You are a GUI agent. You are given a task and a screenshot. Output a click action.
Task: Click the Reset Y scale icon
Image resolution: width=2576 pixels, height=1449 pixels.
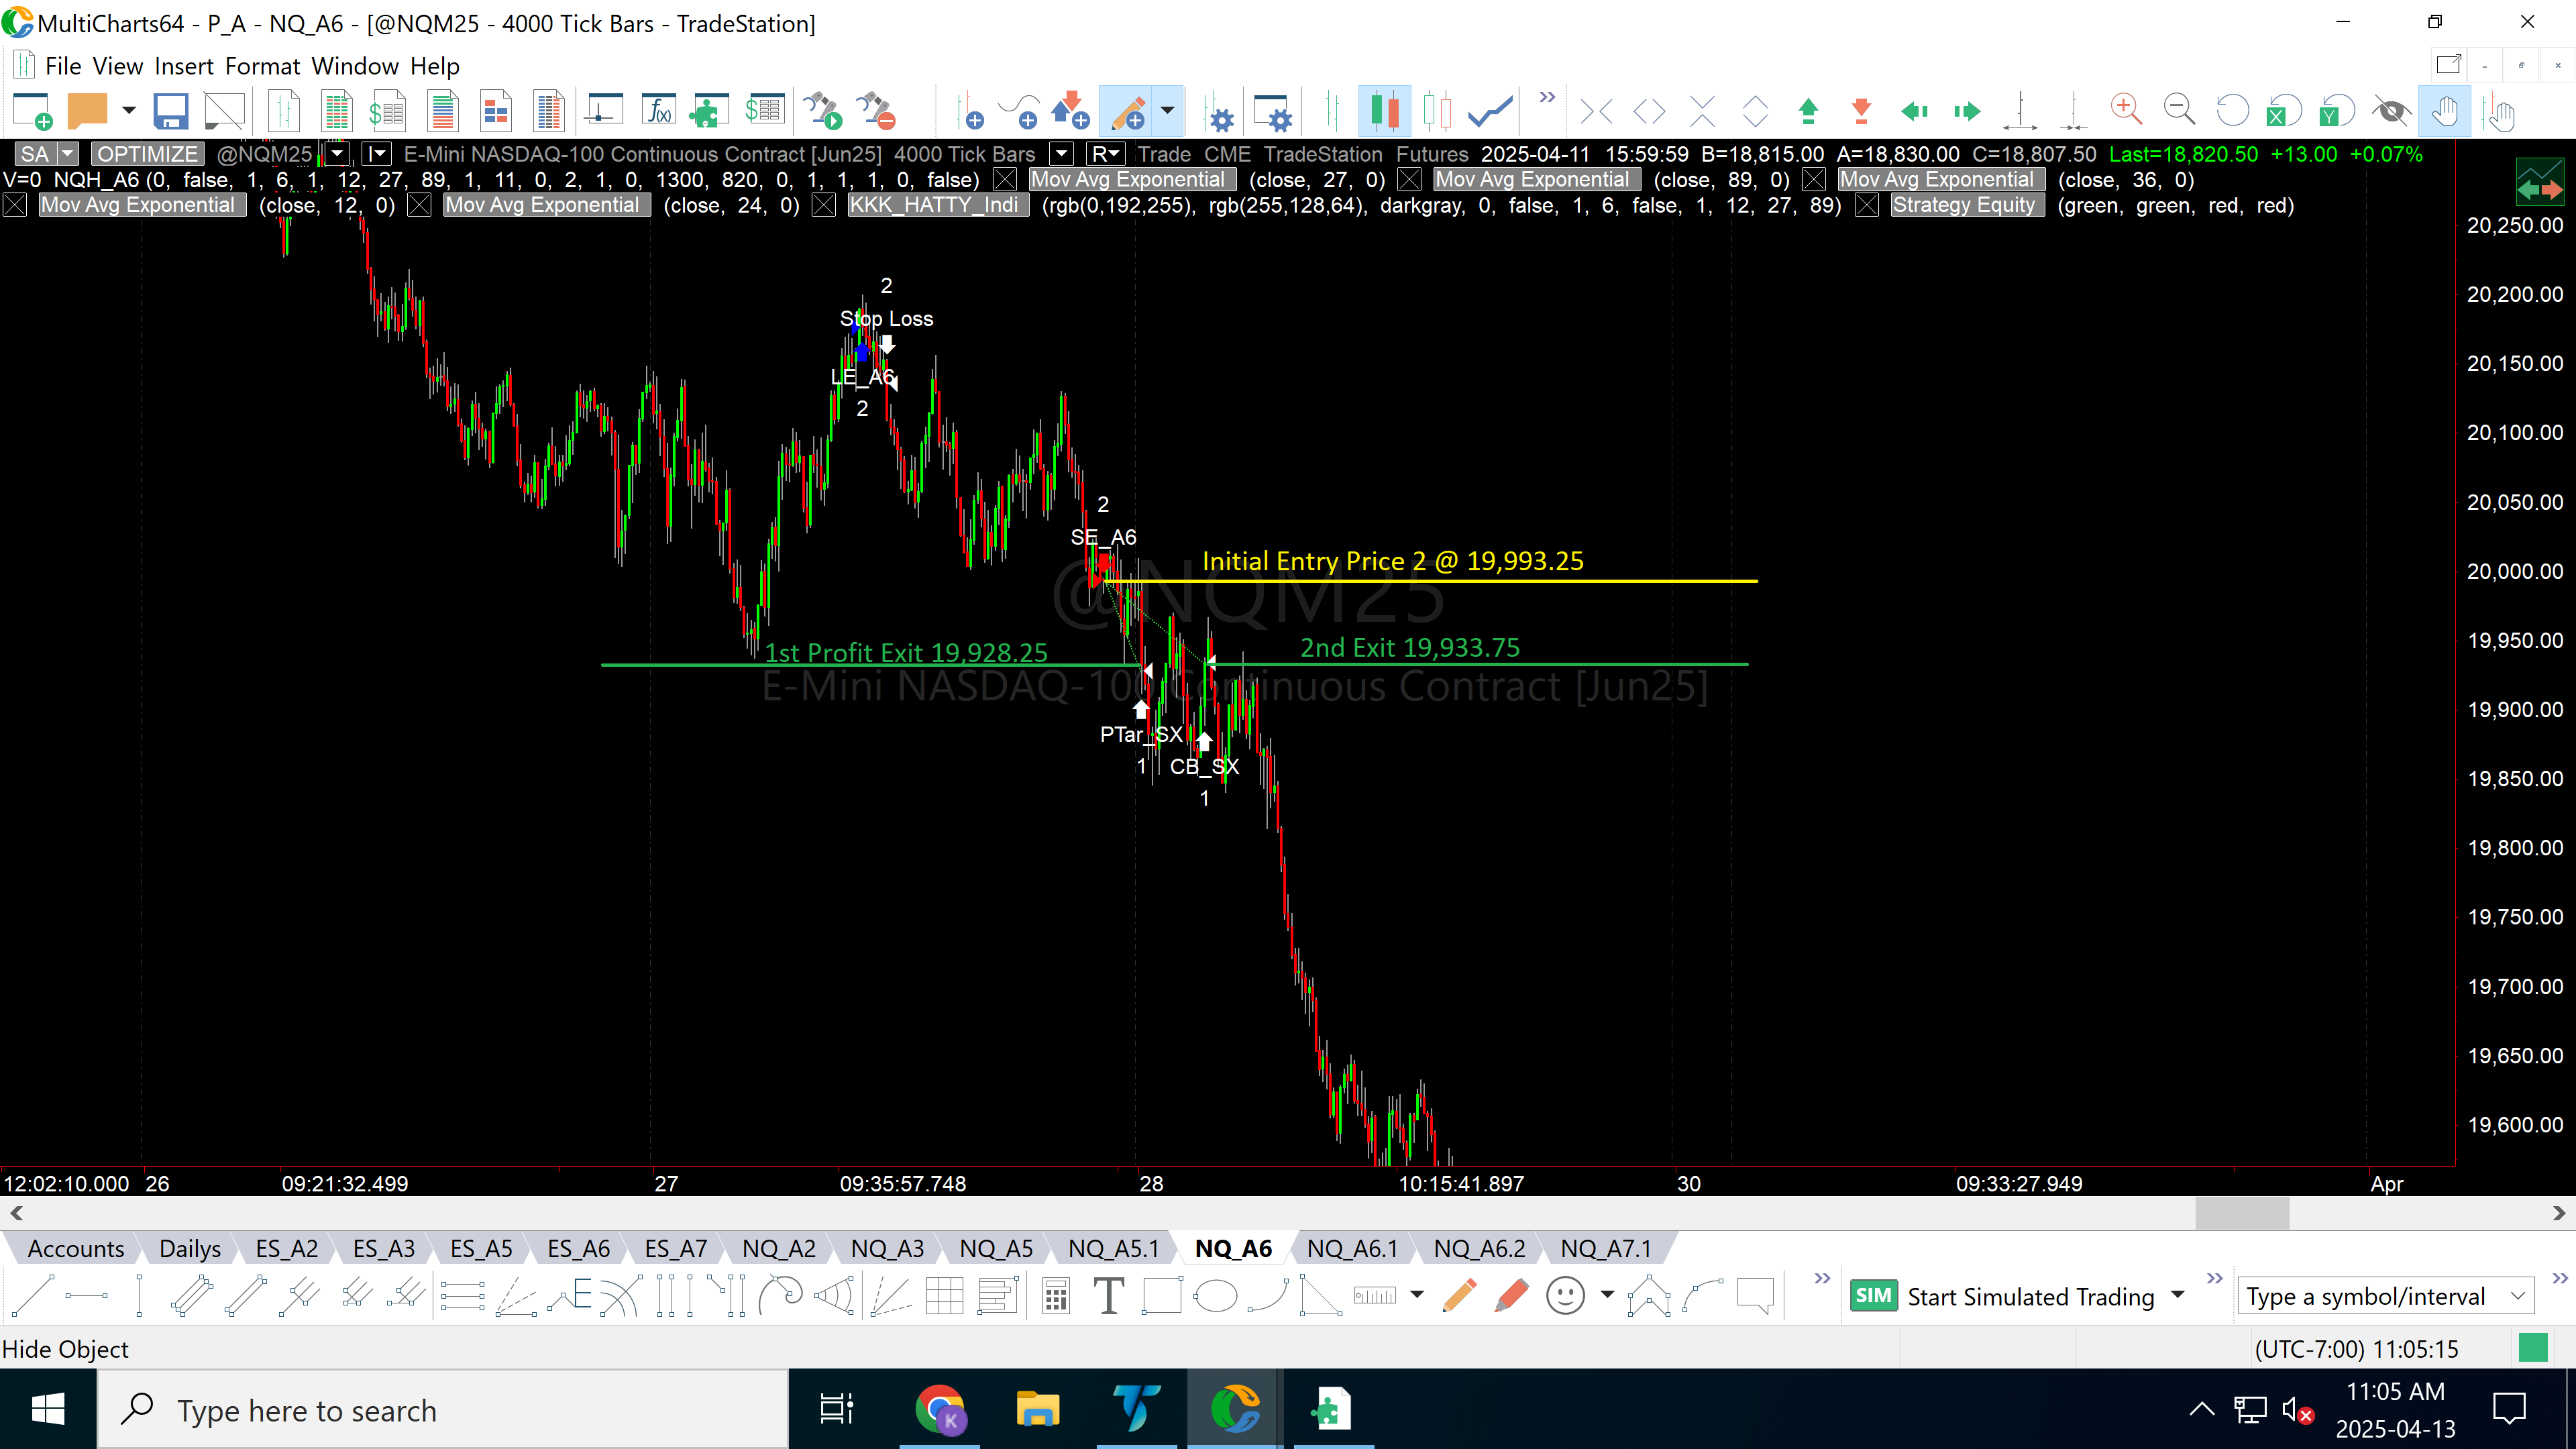coord(2337,111)
